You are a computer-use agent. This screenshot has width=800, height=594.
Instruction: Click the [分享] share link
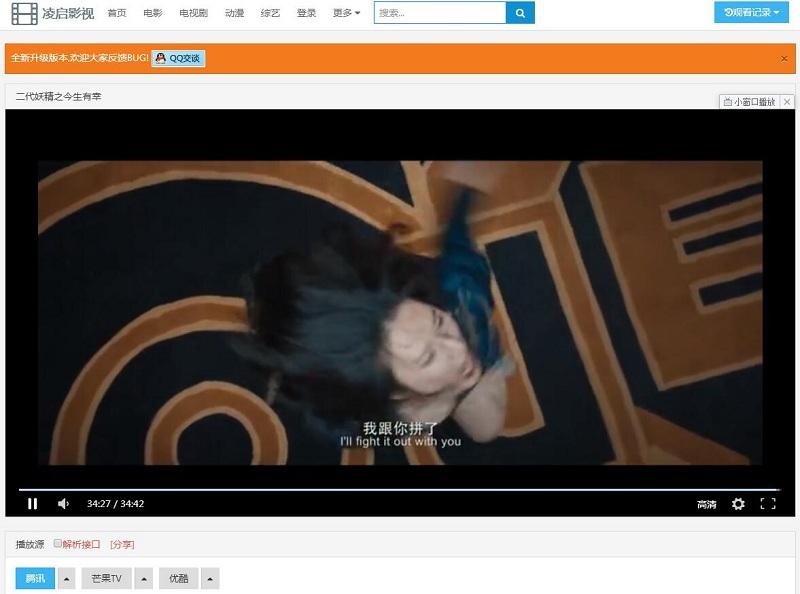[122, 544]
